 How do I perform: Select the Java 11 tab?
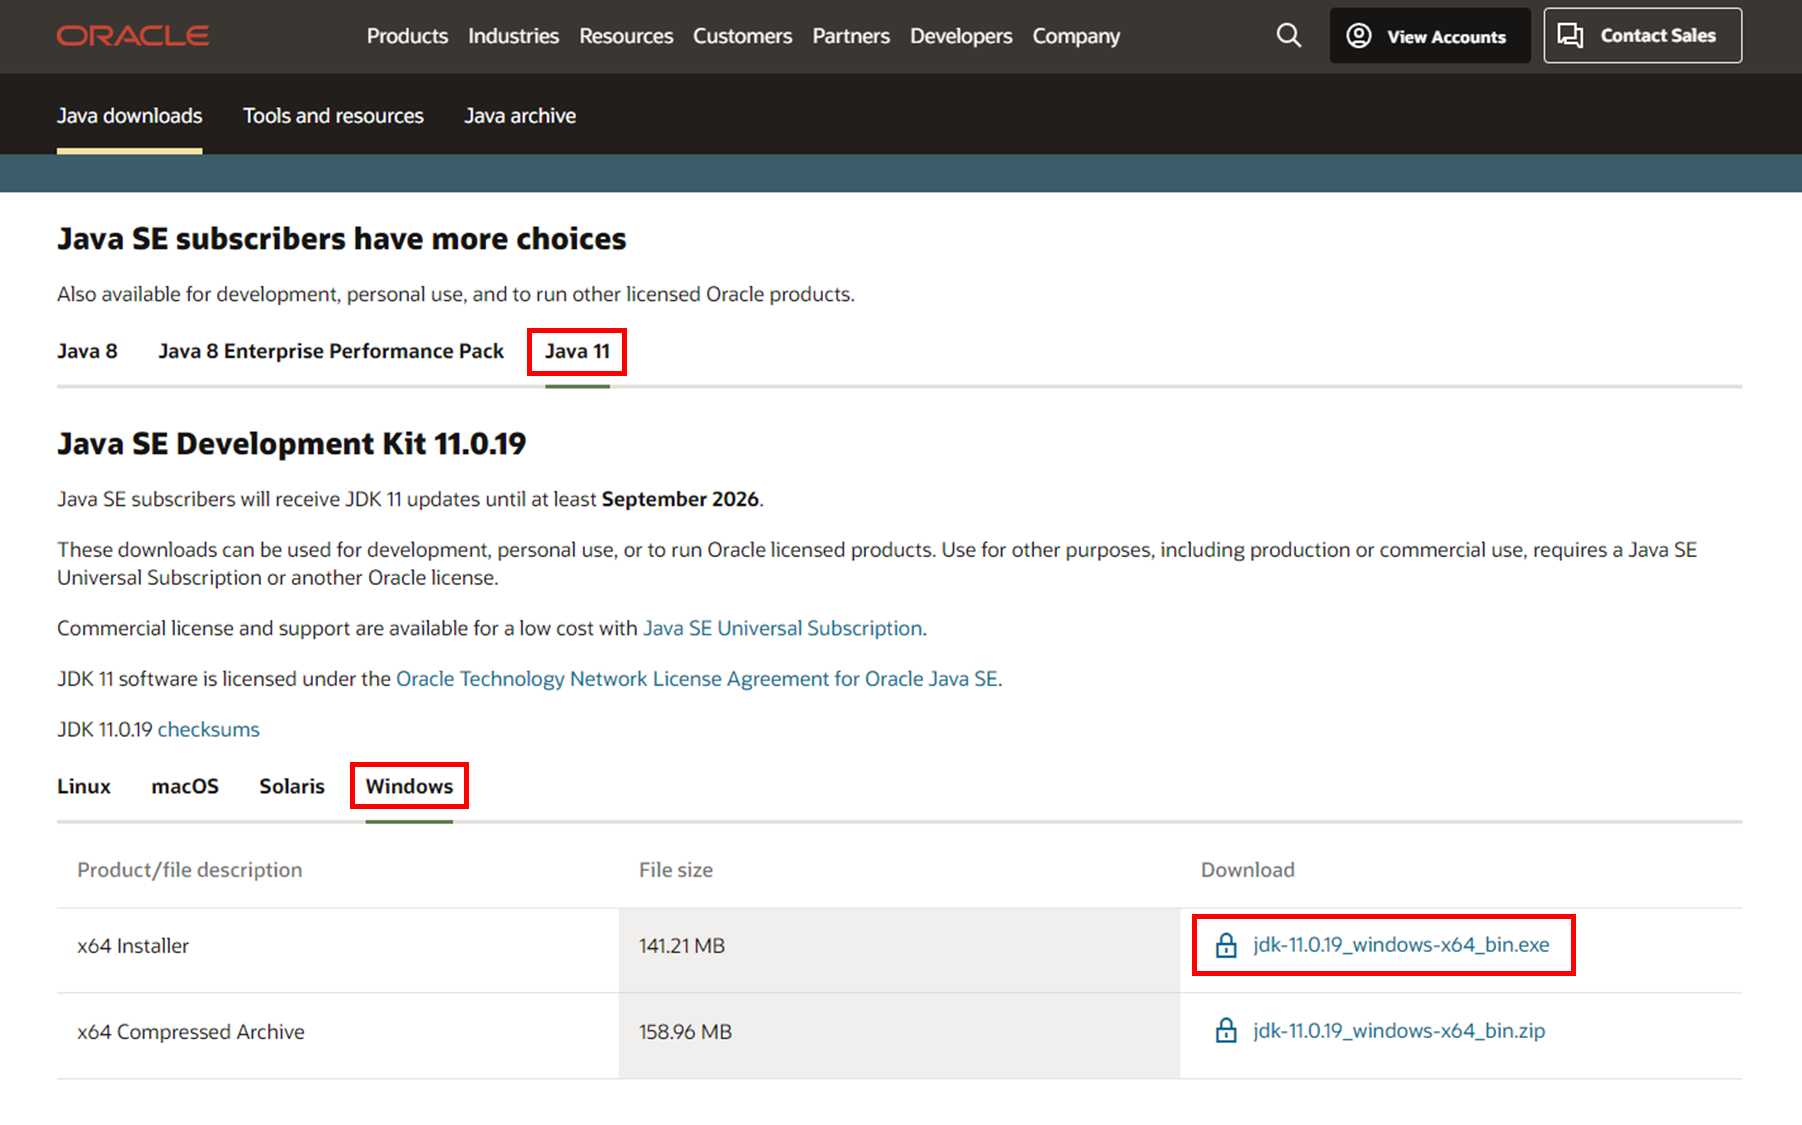(577, 351)
